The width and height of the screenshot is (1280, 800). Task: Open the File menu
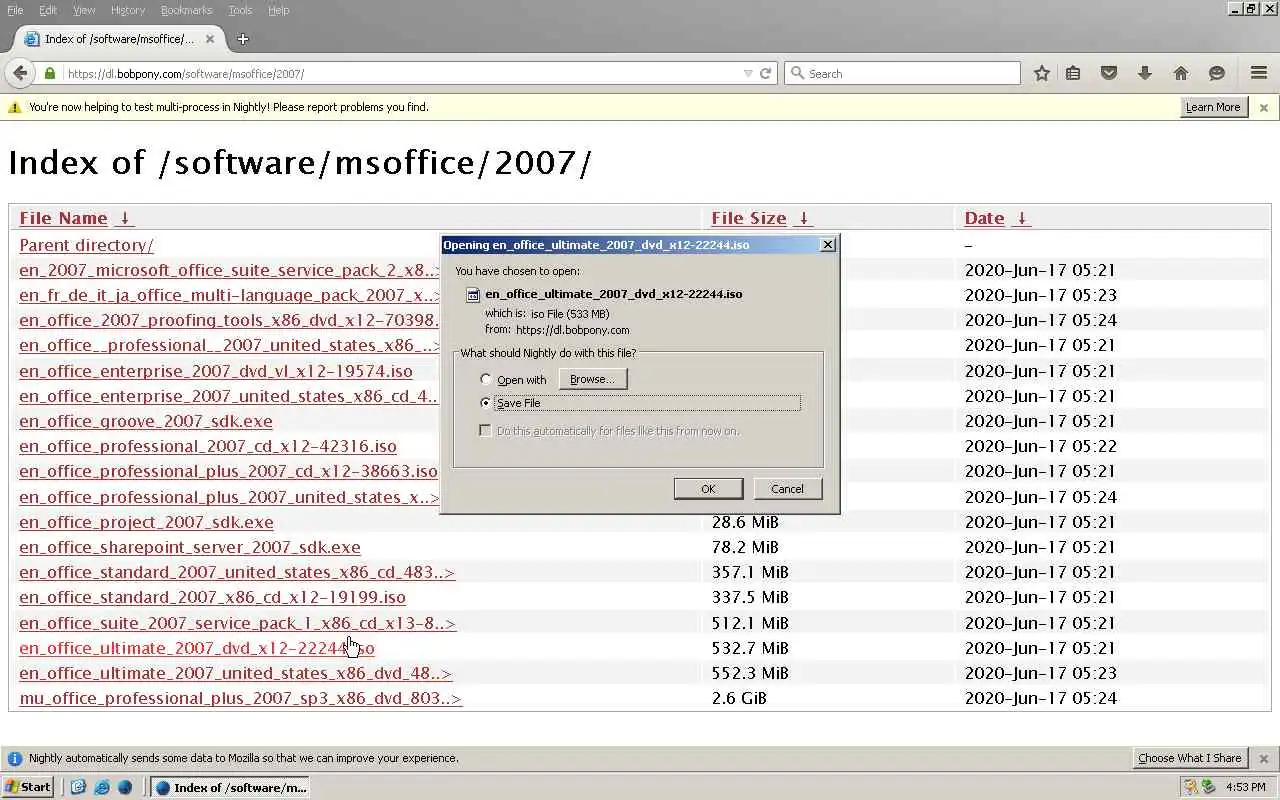(x=15, y=10)
